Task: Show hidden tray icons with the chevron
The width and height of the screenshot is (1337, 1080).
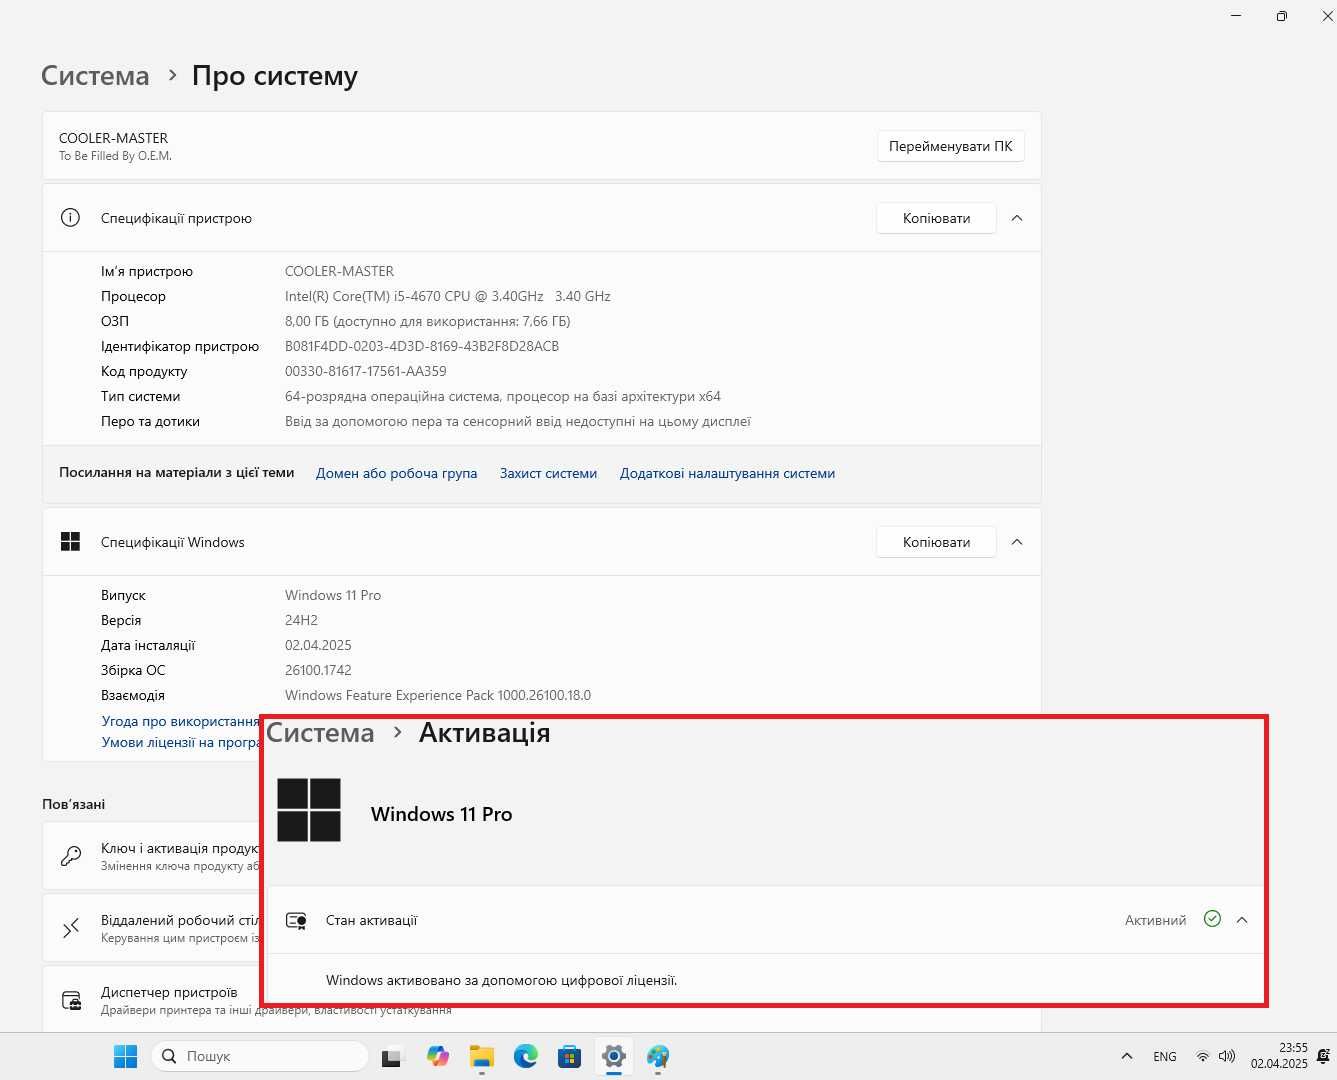Action: (1127, 1056)
